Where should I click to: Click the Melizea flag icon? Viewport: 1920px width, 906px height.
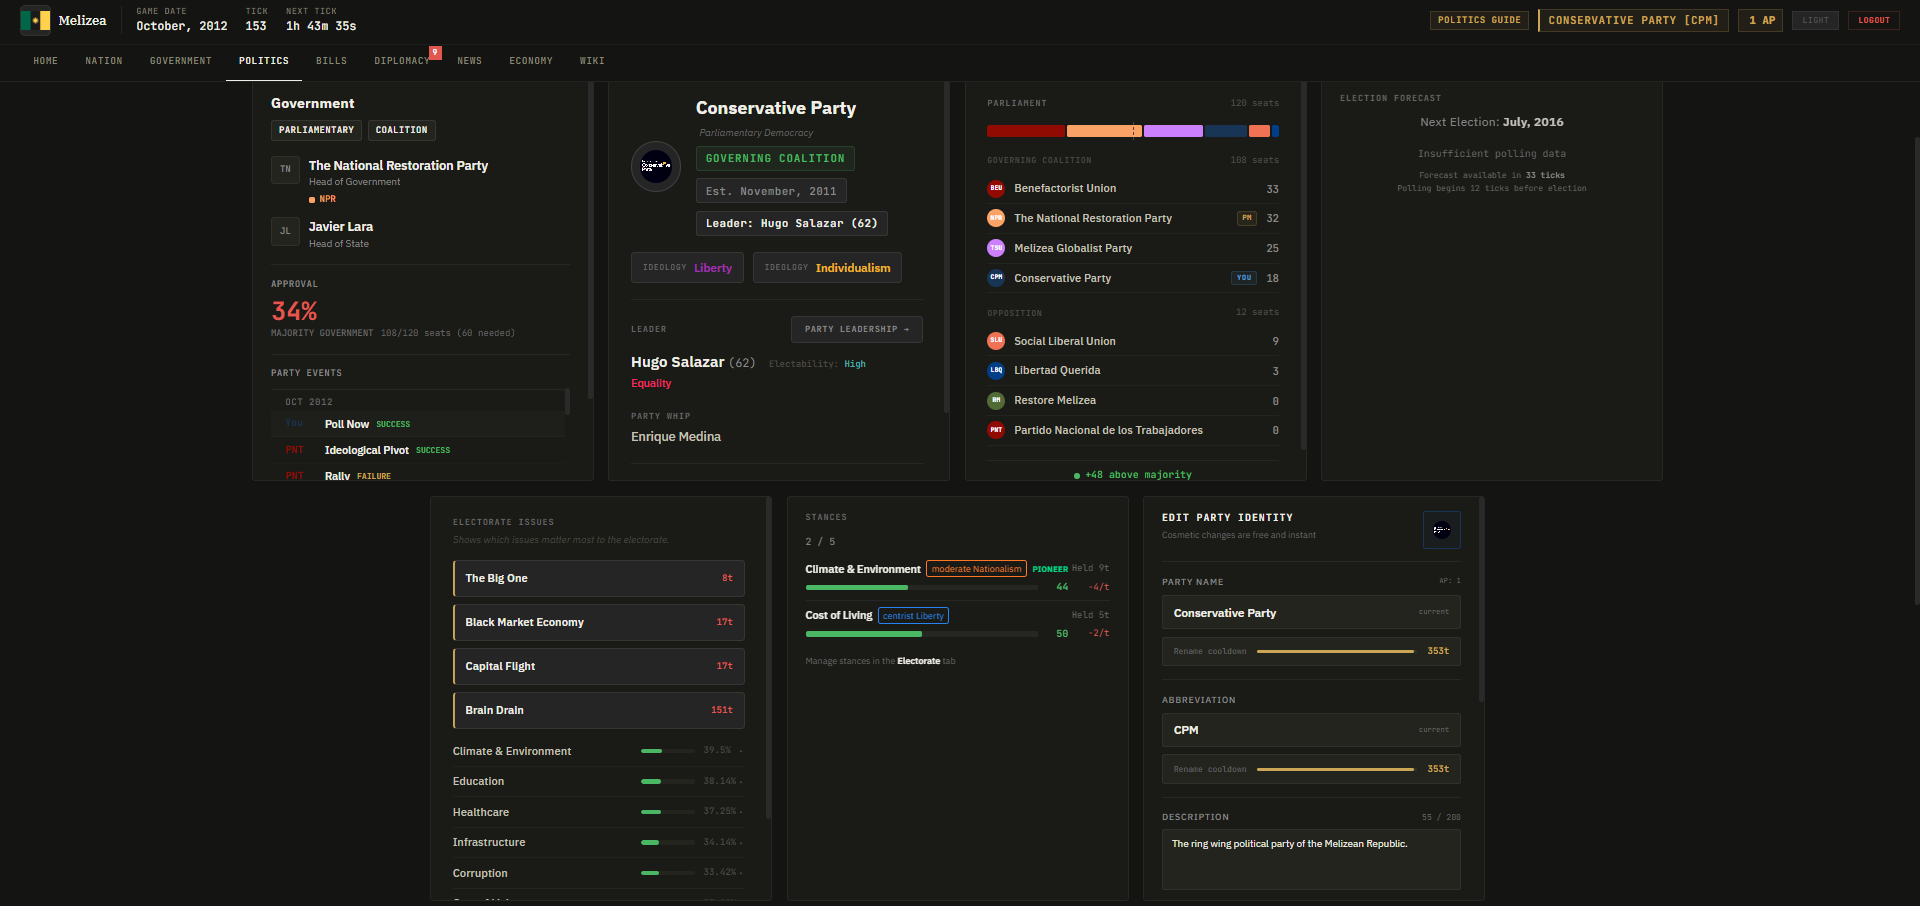click(35, 20)
